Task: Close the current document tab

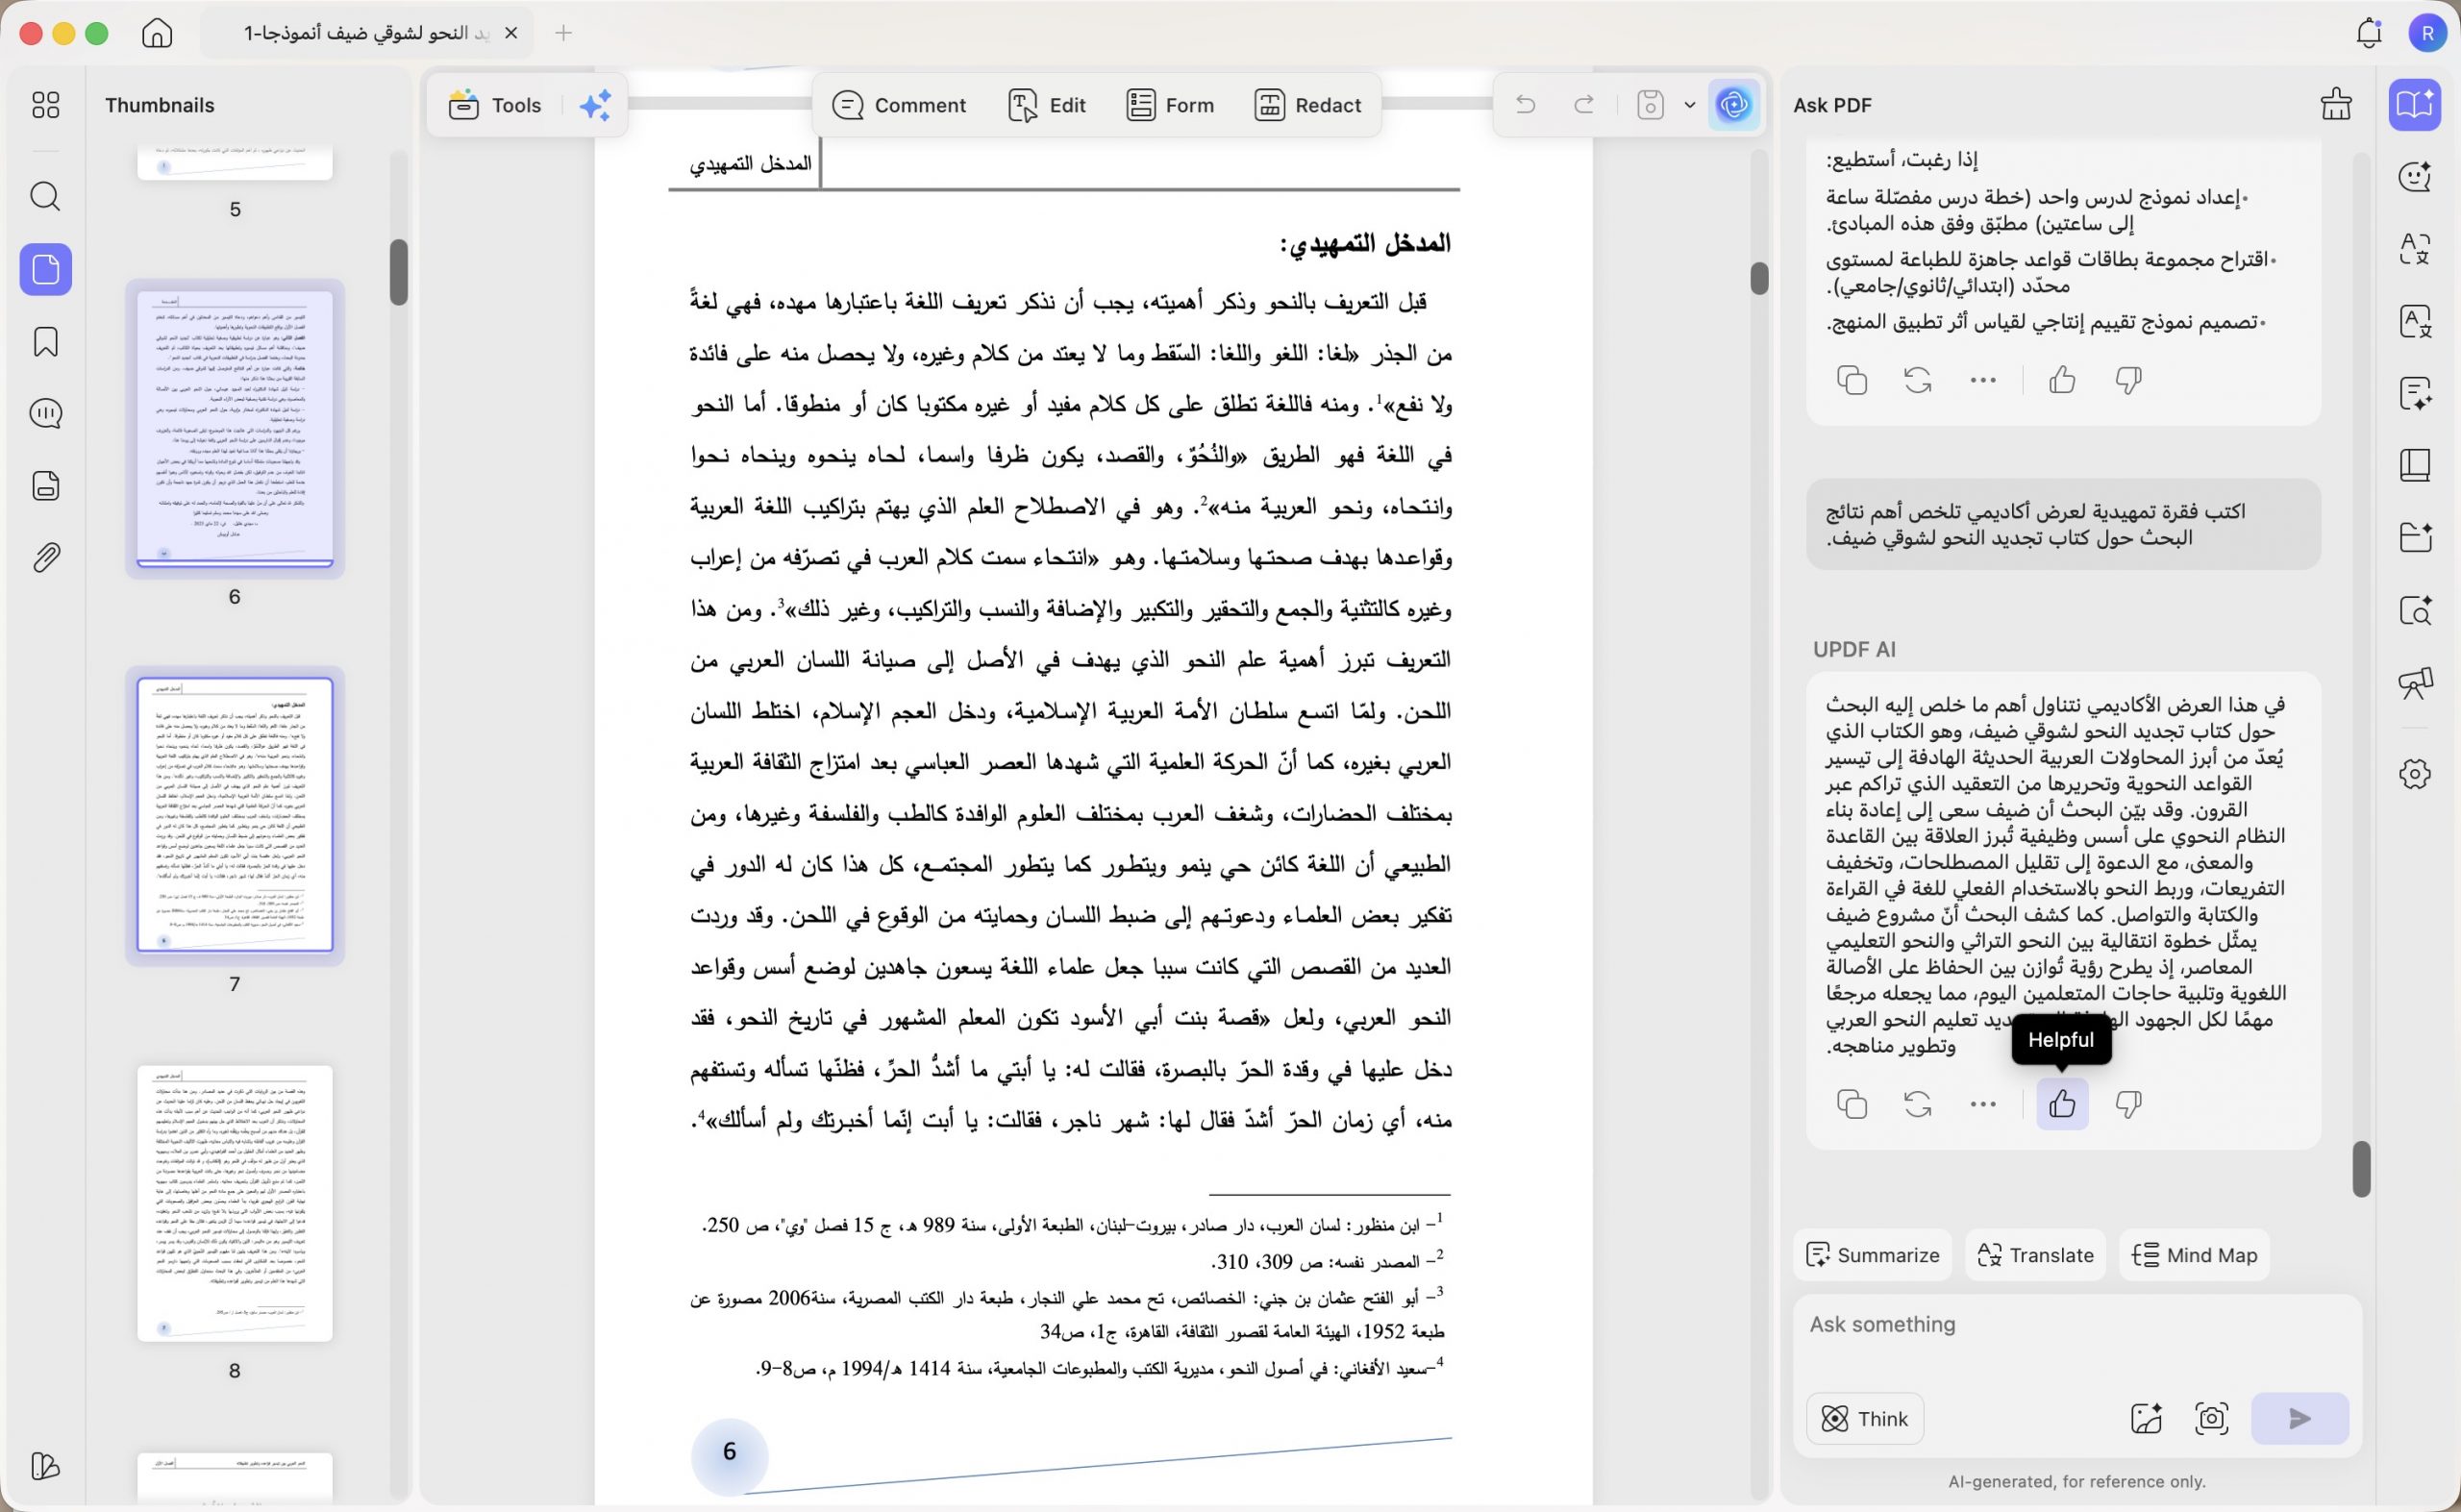Action: (511, 33)
